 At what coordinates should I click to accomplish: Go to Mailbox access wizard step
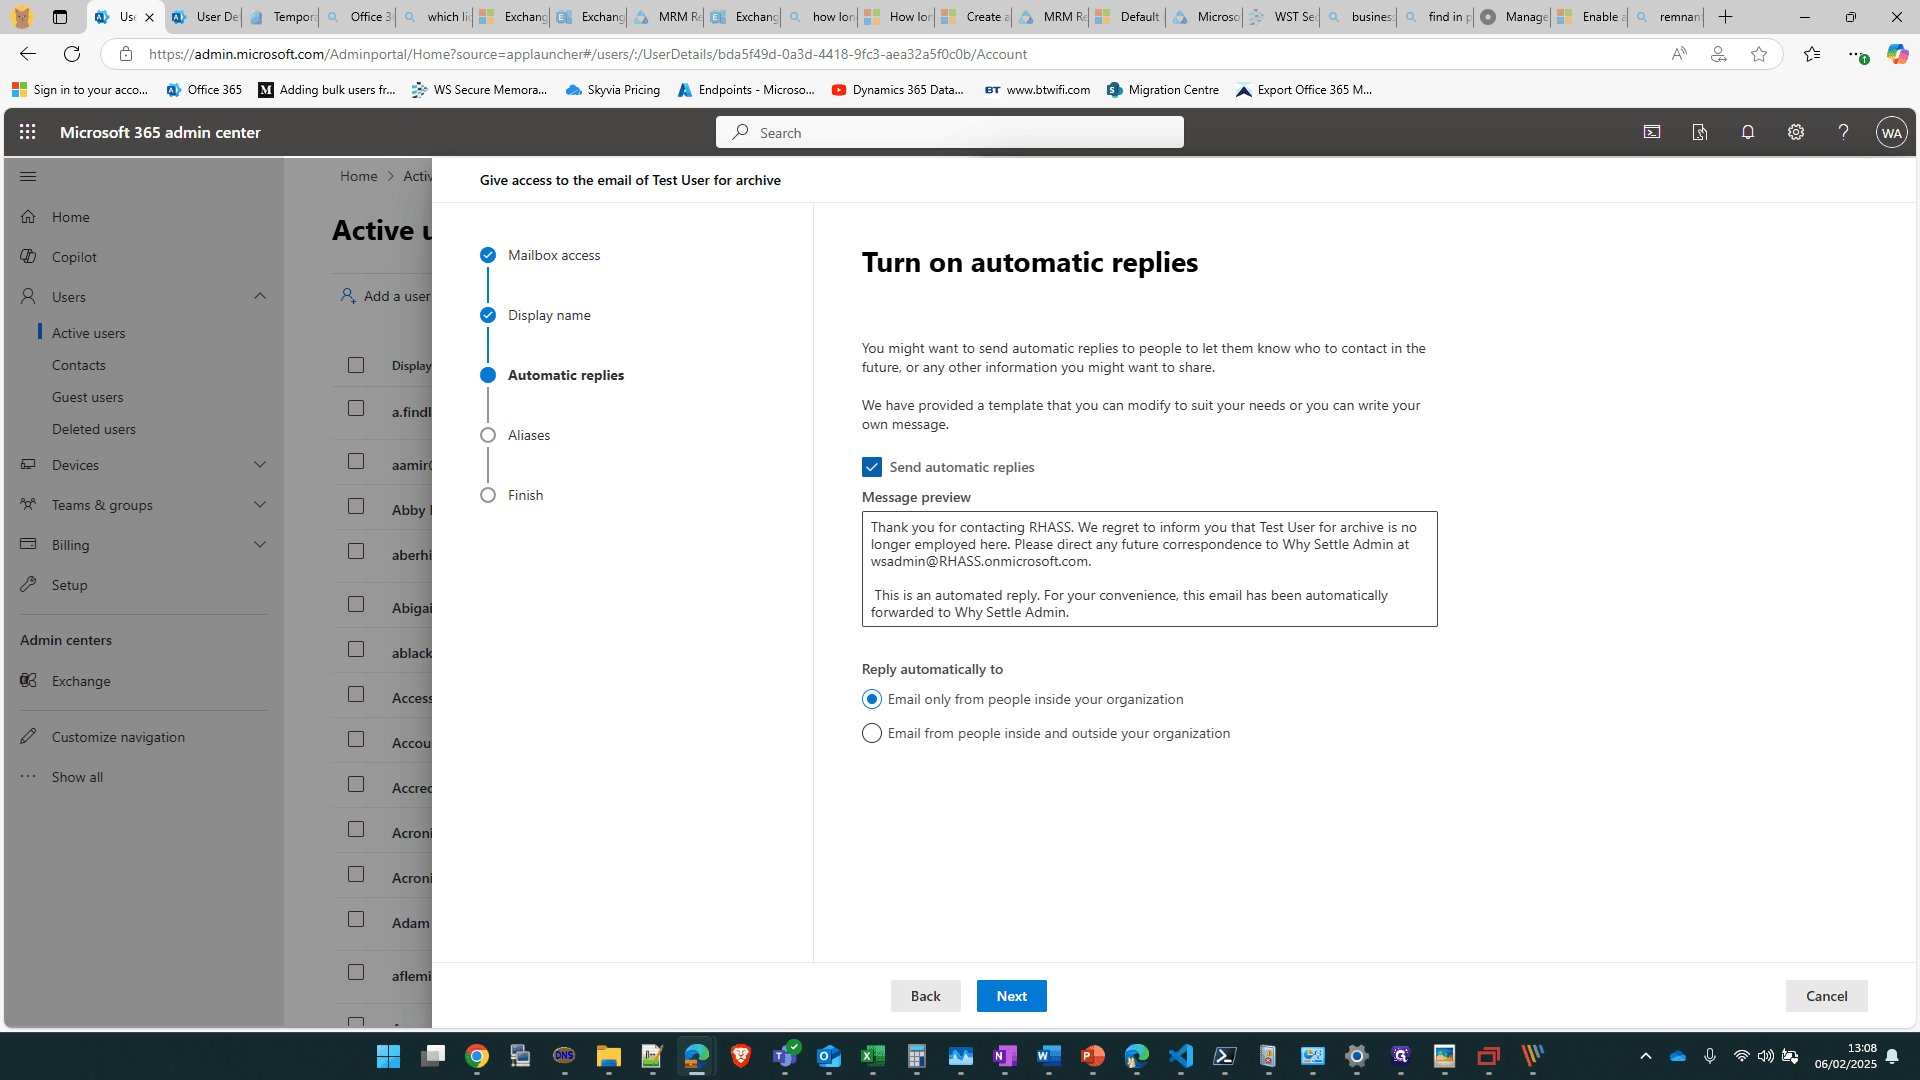tap(553, 255)
